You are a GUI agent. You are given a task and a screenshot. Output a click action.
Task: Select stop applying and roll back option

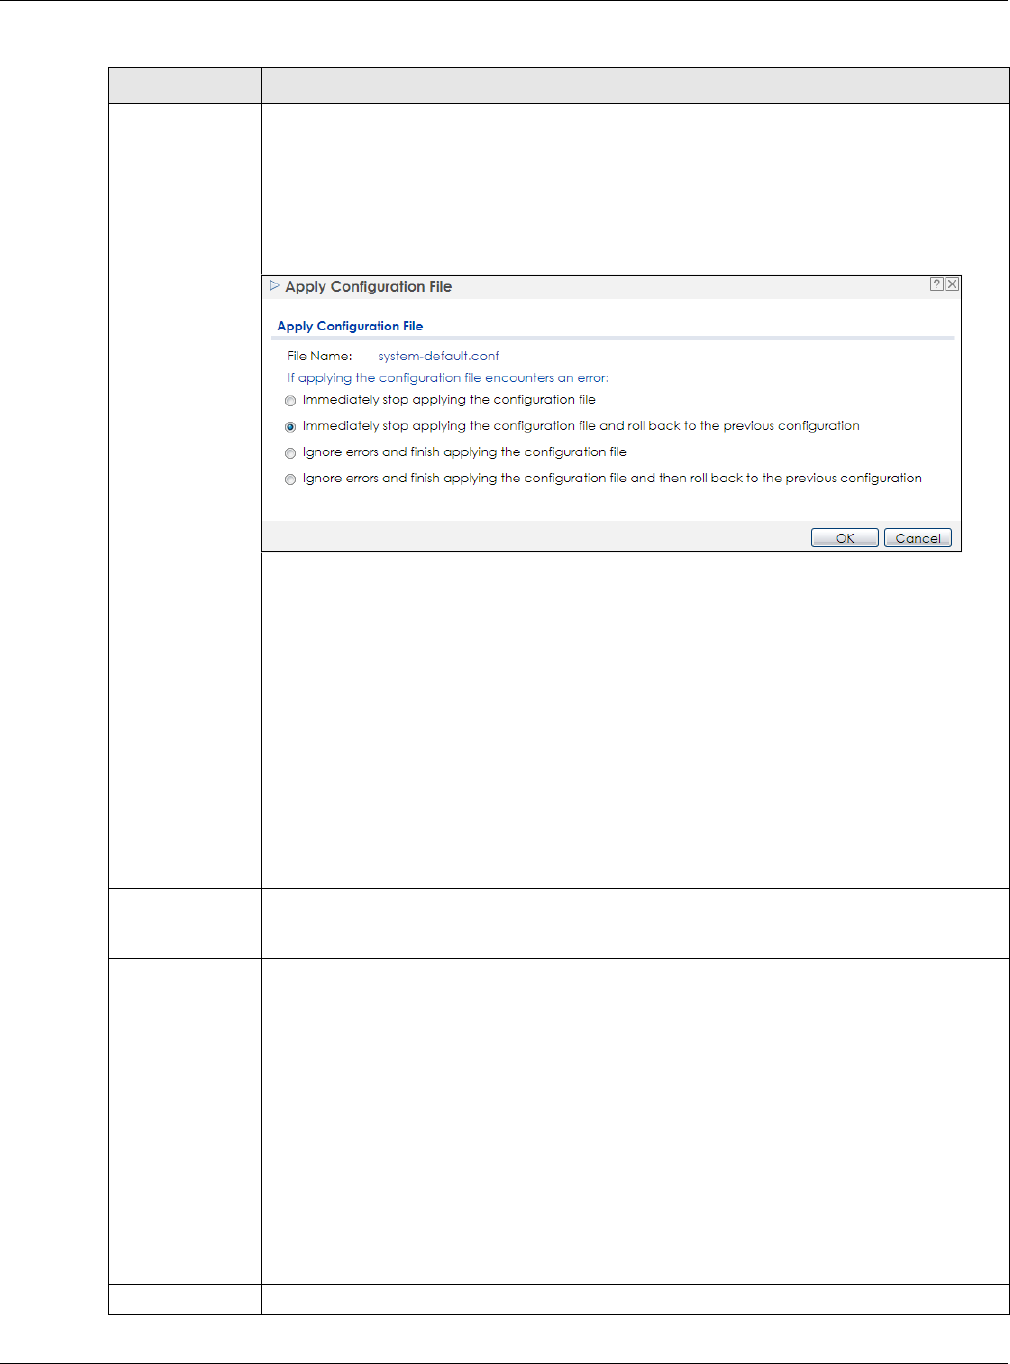click(x=291, y=427)
